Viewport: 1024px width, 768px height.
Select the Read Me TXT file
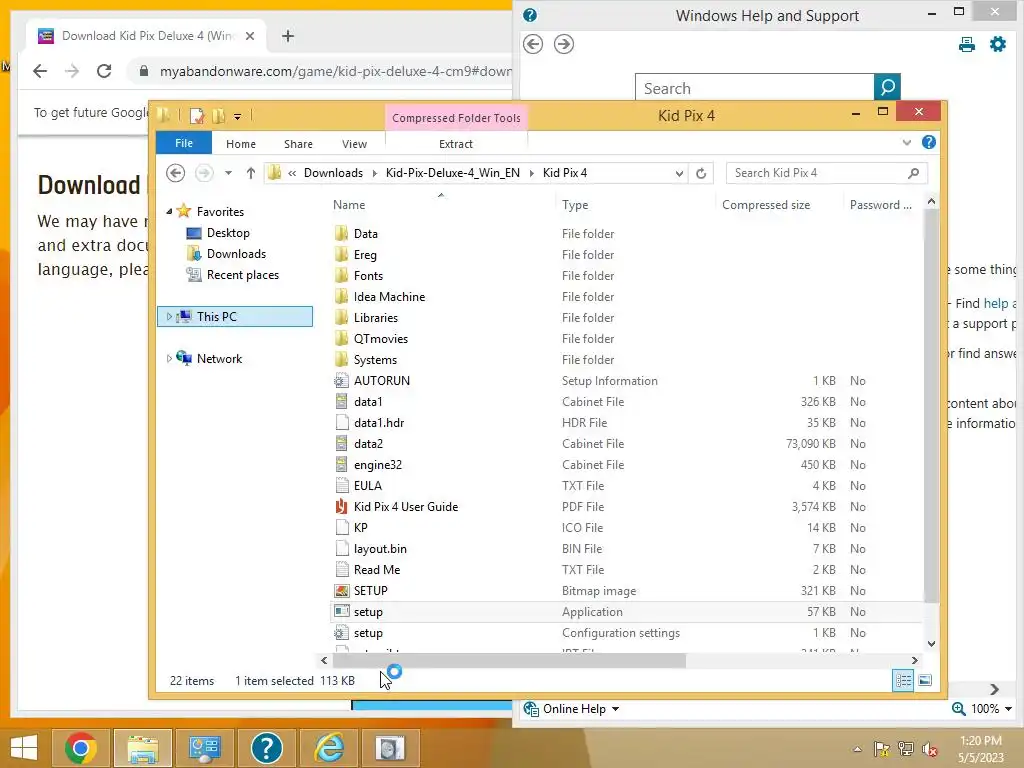point(377,570)
